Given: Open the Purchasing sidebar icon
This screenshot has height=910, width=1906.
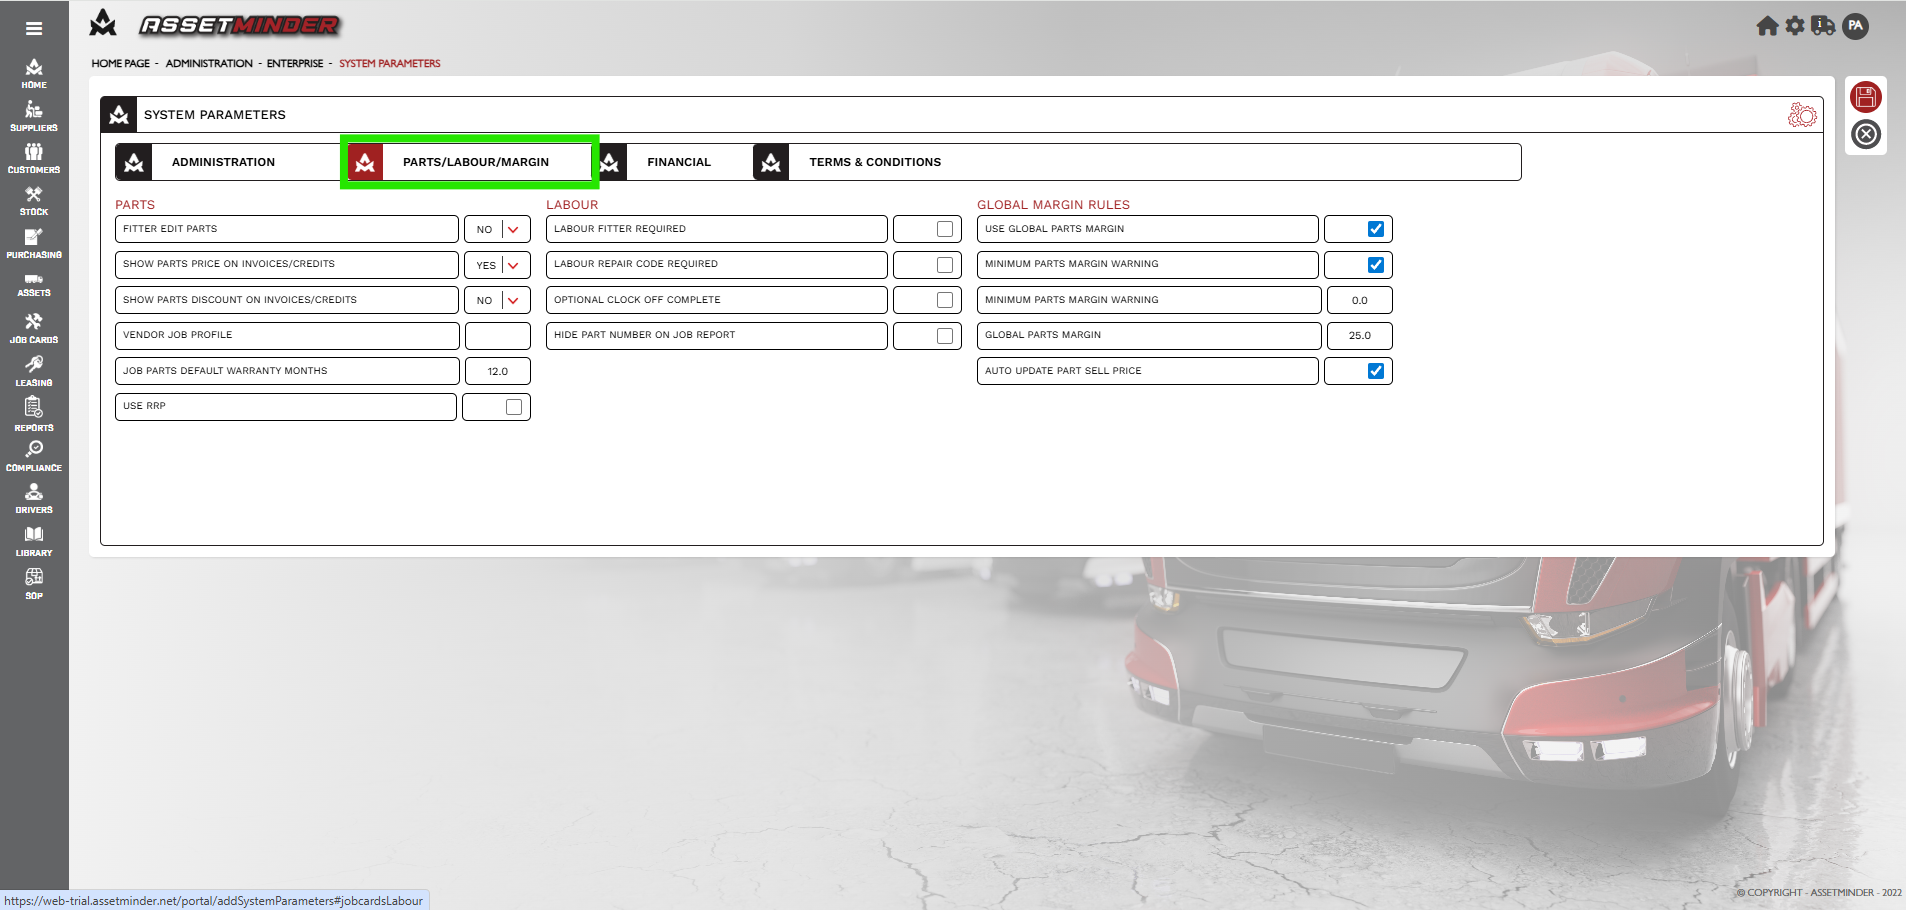Looking at the screenshot, I should point(34,242).
